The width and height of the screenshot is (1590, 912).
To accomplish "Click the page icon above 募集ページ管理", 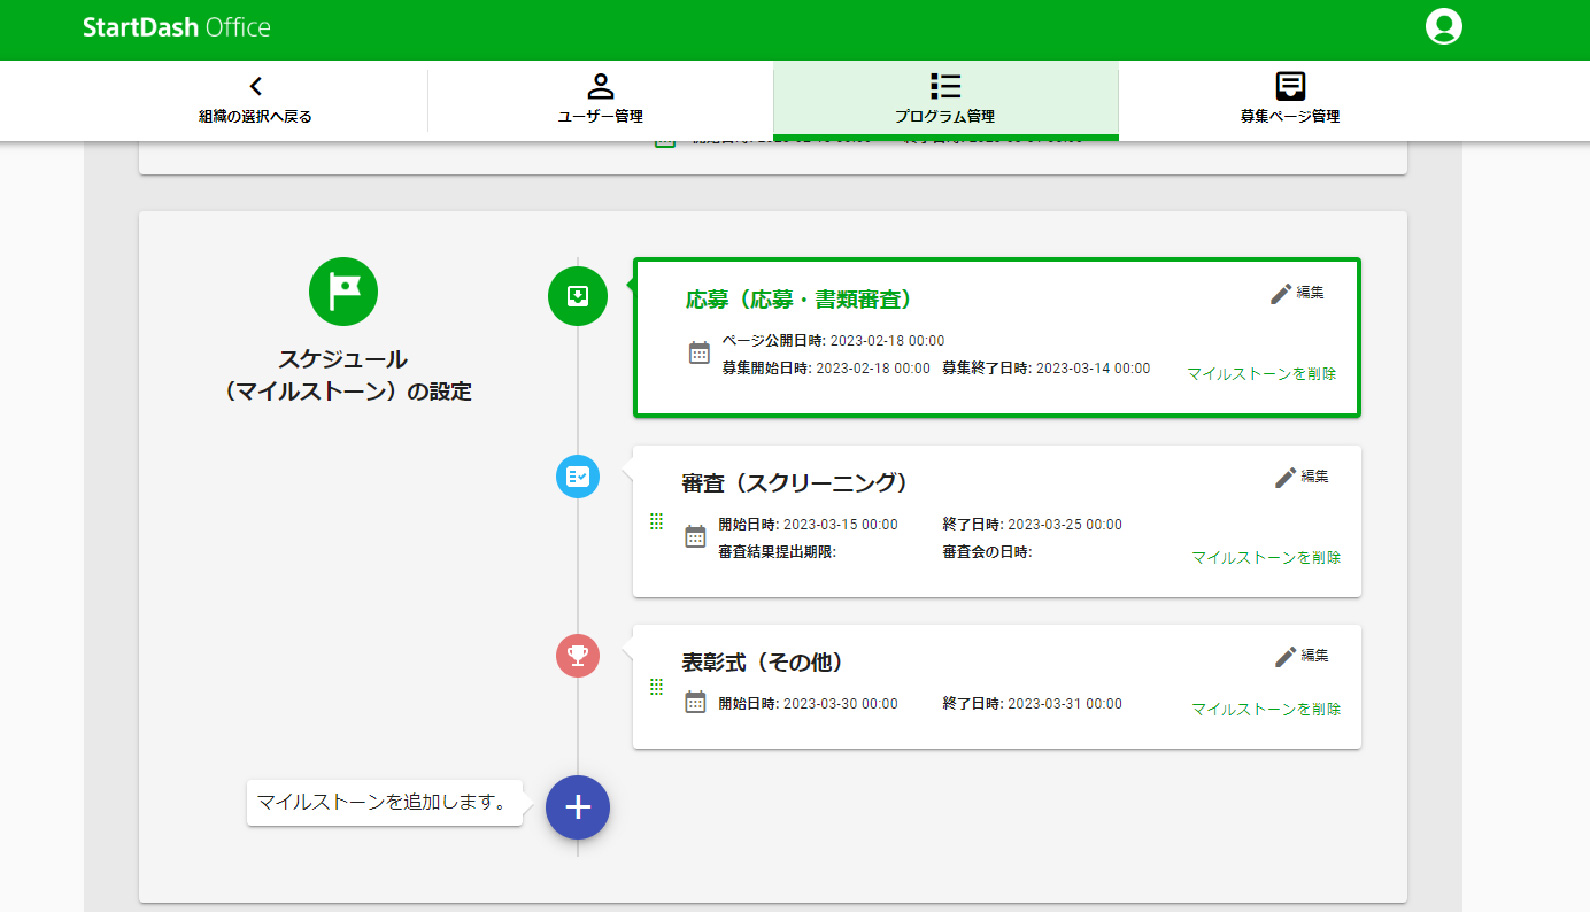I will 1290,86.
